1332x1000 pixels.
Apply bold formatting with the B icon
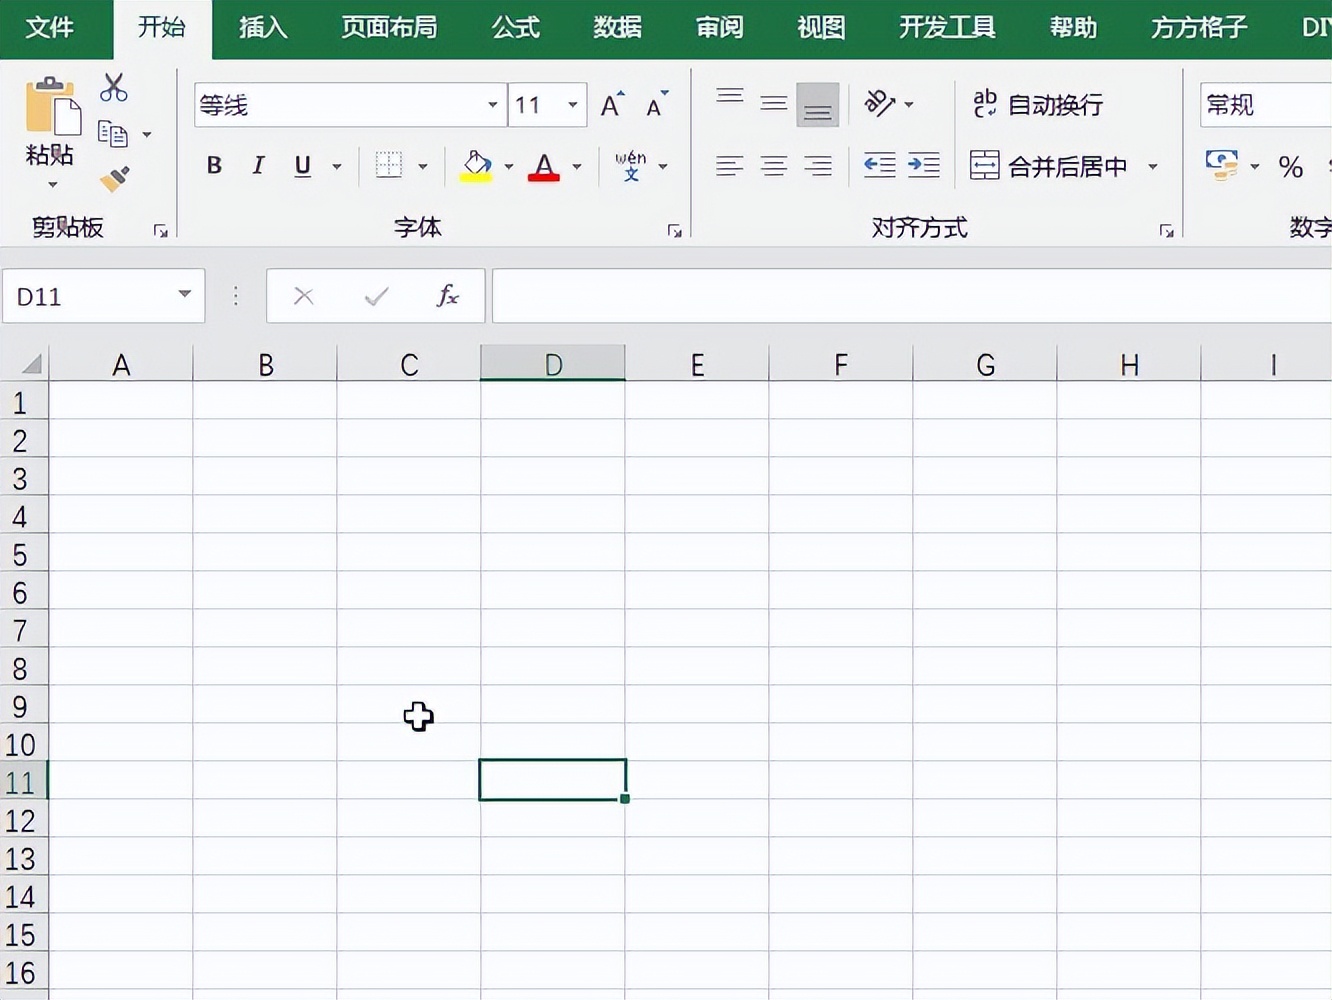[x=213, y=166]
